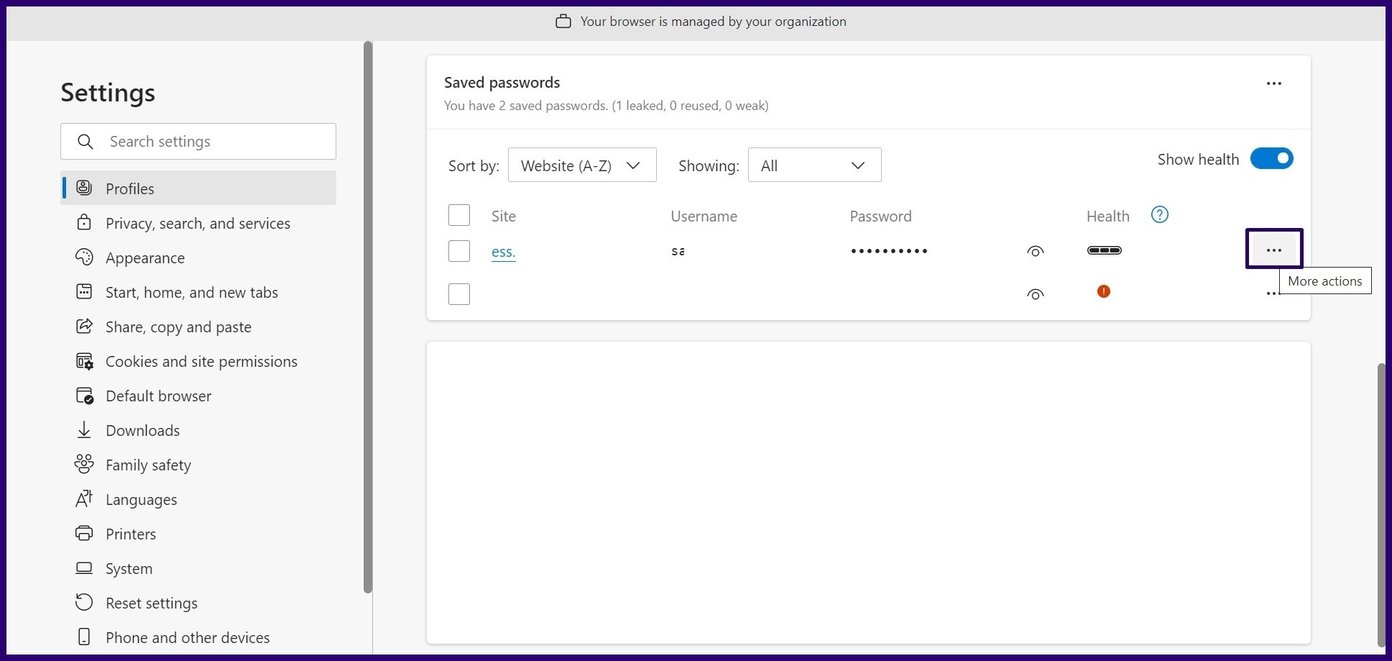This screenshot has width=1392, height=661.
Task: Toggle the Show health switch
Action: coord(1271,158)
